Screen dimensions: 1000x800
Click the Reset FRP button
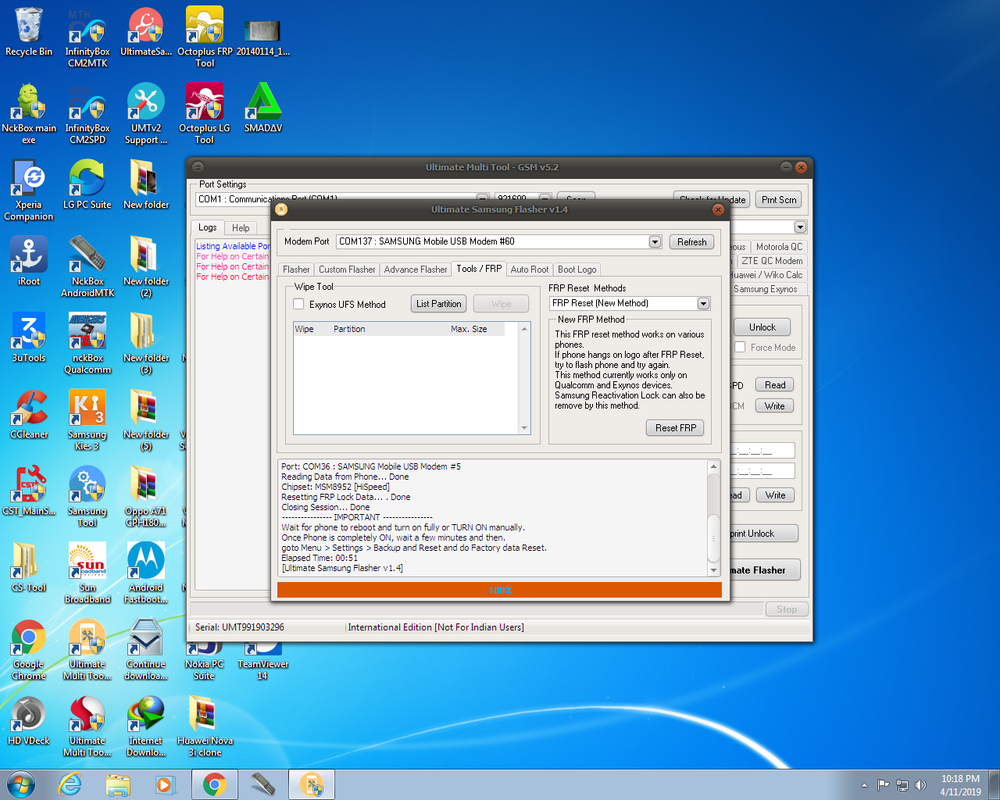[675, 427]
